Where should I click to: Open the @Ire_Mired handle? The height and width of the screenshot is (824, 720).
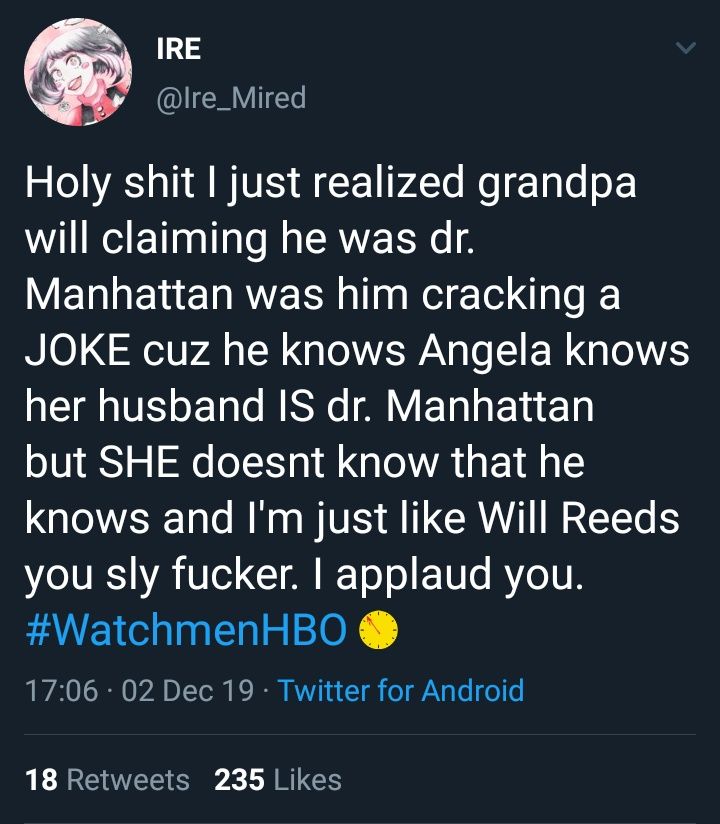231,98
